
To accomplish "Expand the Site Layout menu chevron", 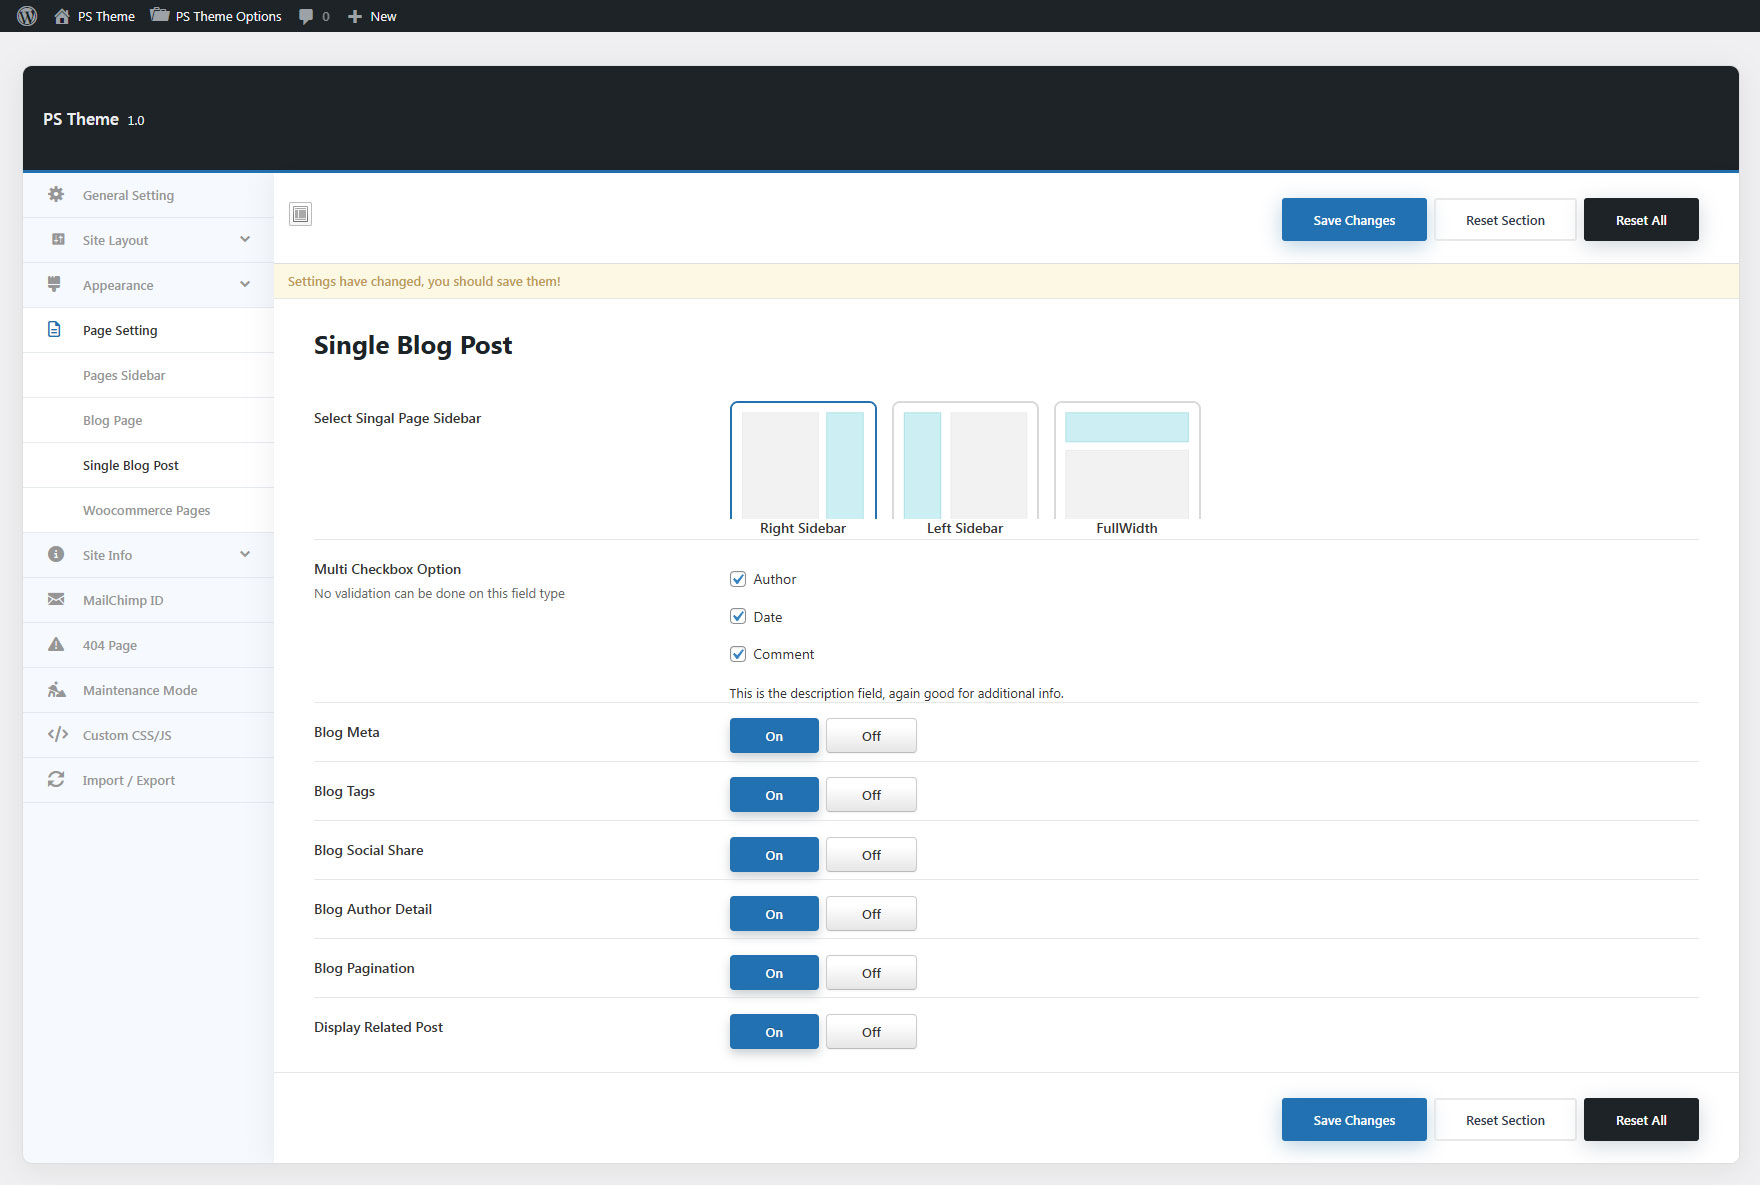I will pyautogui.click(x=245, y=240).
